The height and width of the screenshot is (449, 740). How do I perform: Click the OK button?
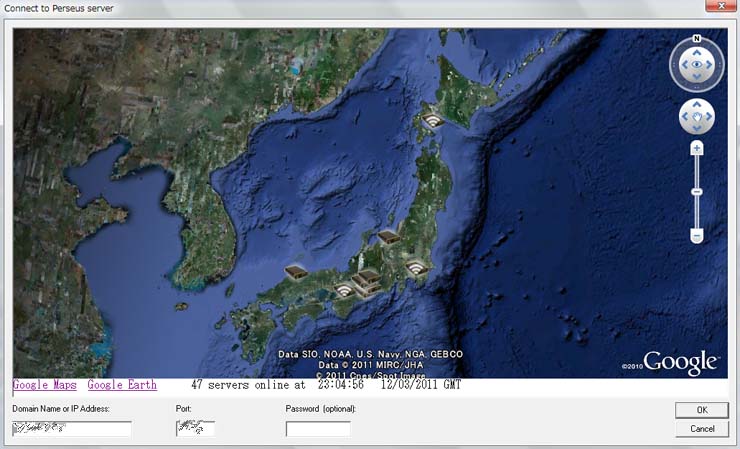click(x=702, y=410)
